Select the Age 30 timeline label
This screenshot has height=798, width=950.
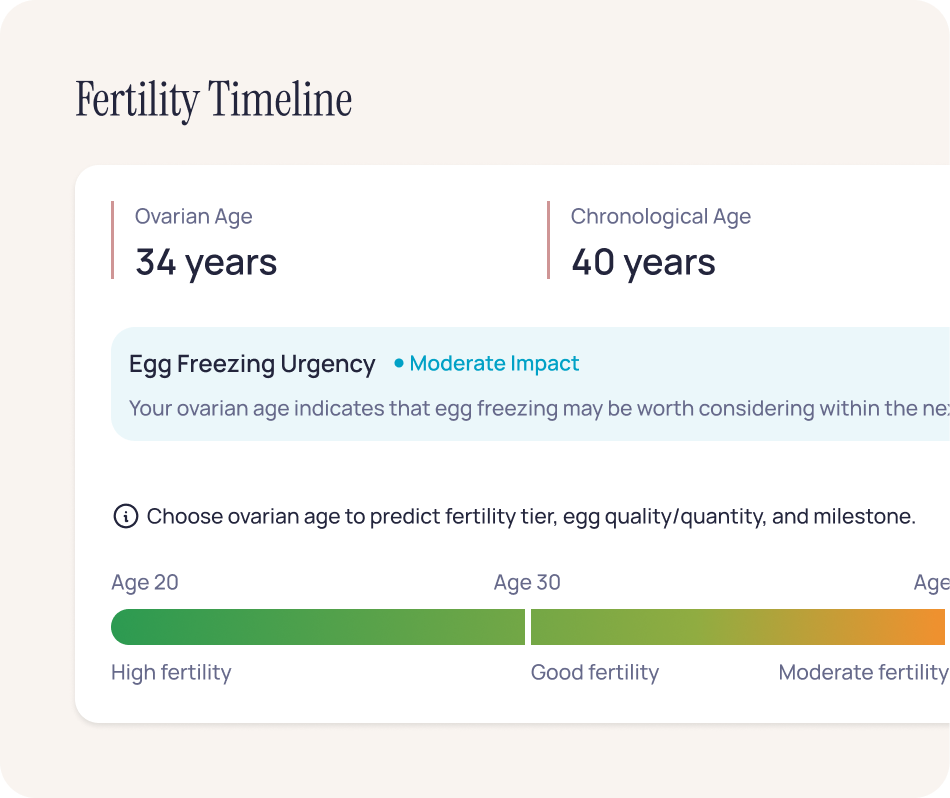pos(527,583)
